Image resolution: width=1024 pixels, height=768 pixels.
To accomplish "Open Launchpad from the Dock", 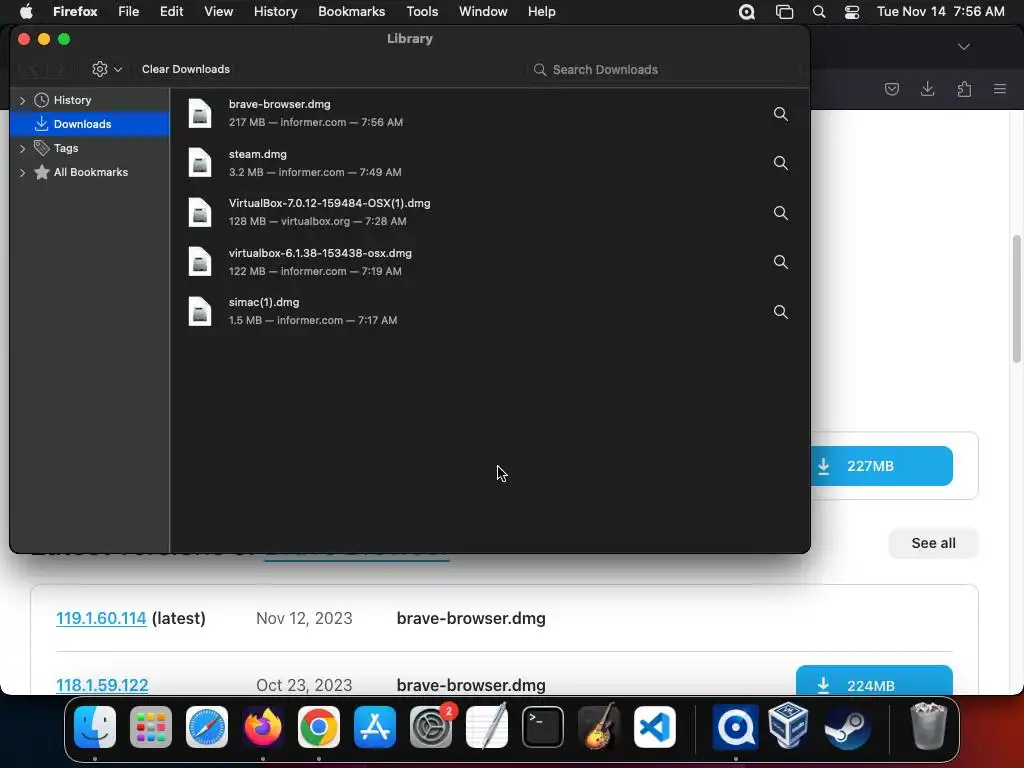I will point(151,726).
